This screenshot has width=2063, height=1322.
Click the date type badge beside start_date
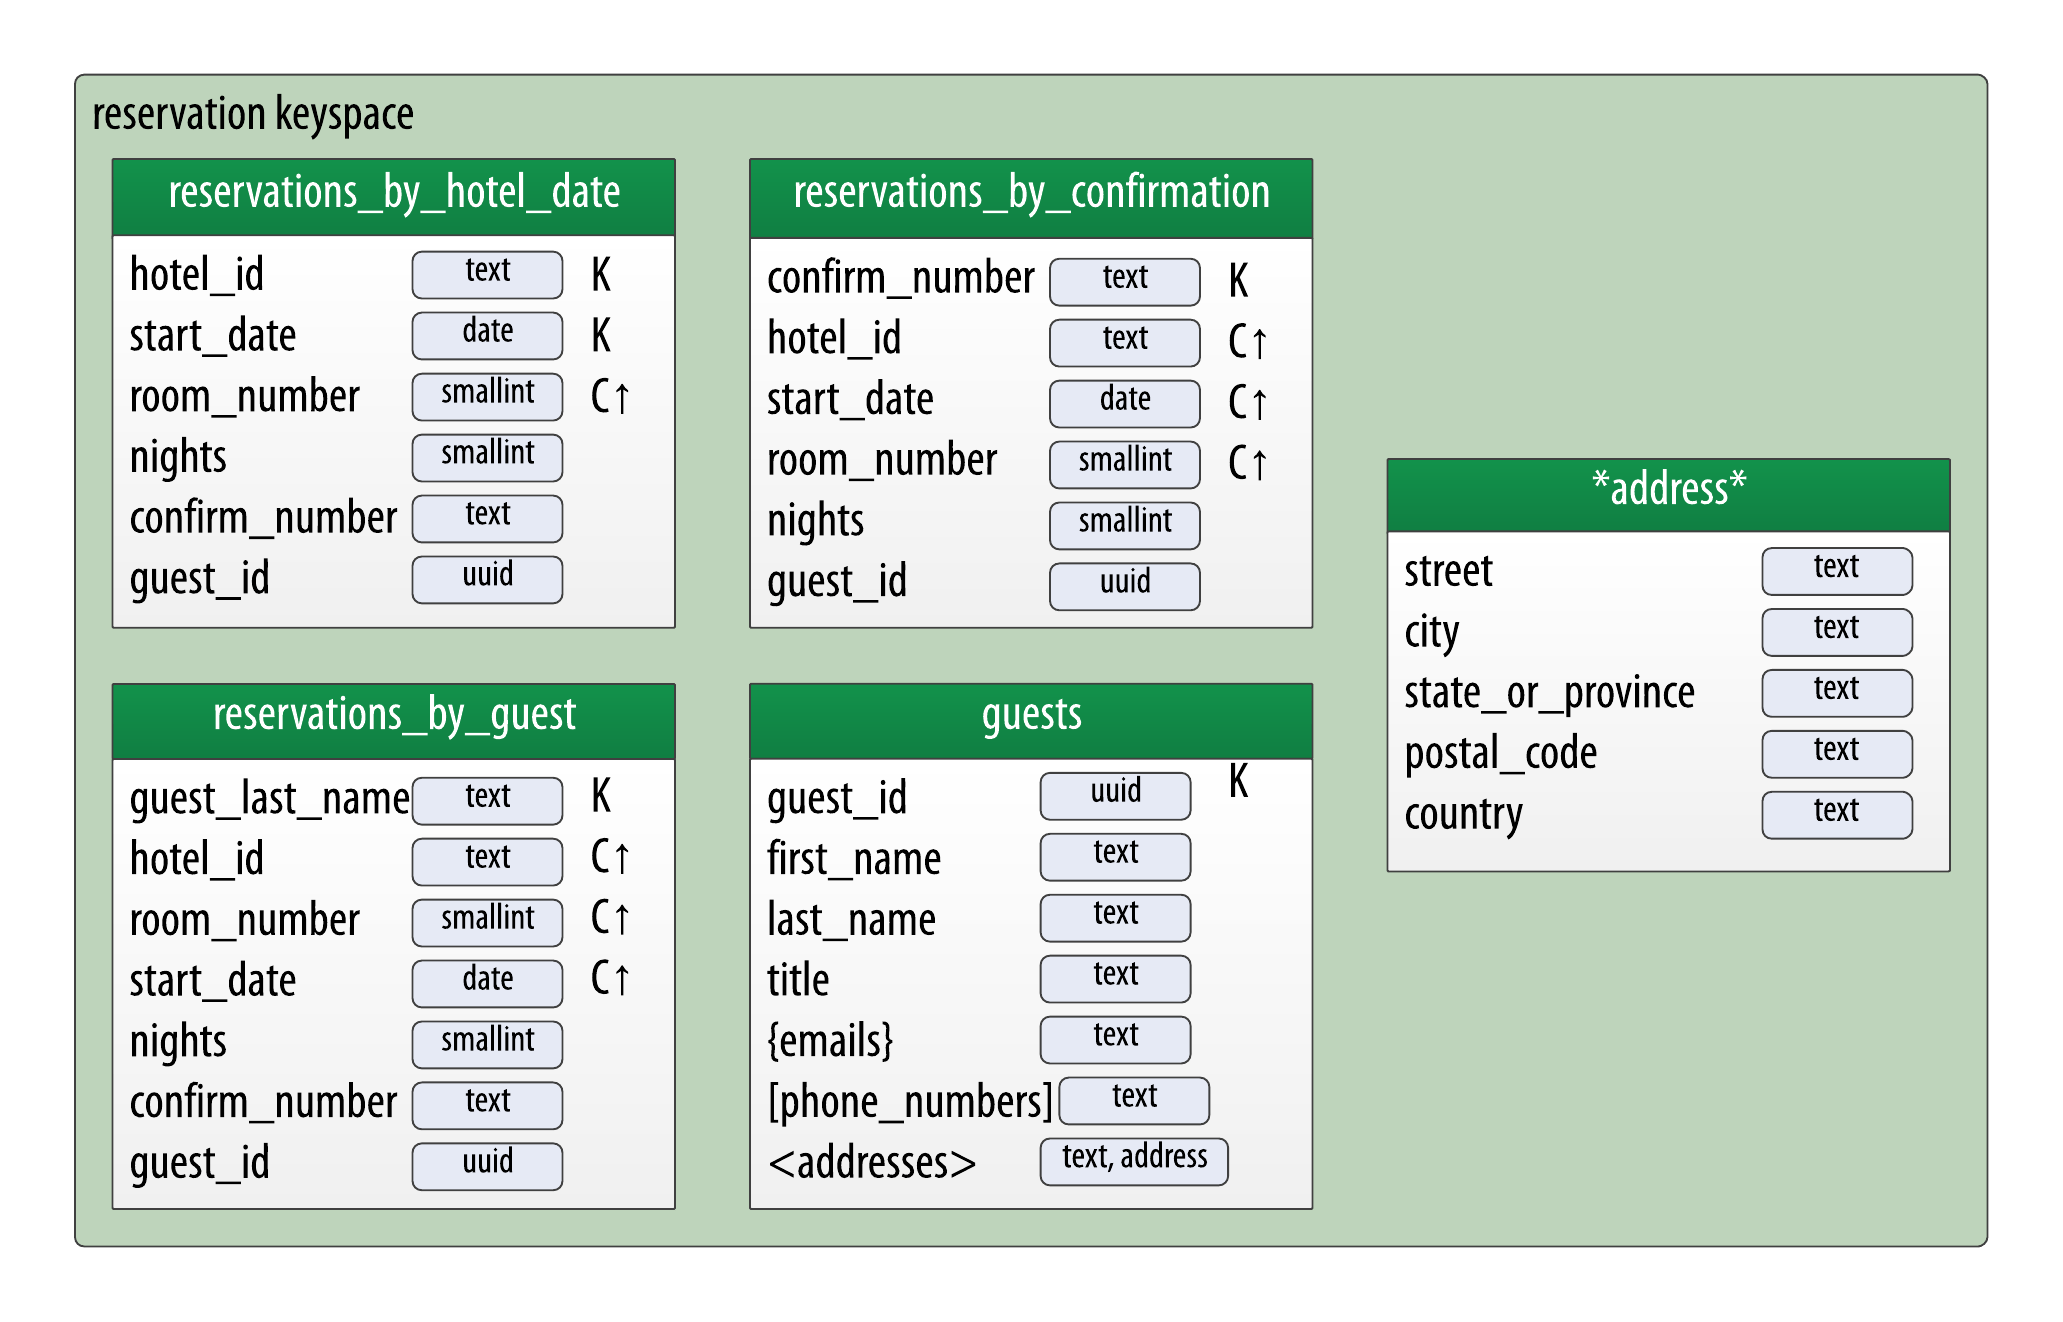pos(487,333)
